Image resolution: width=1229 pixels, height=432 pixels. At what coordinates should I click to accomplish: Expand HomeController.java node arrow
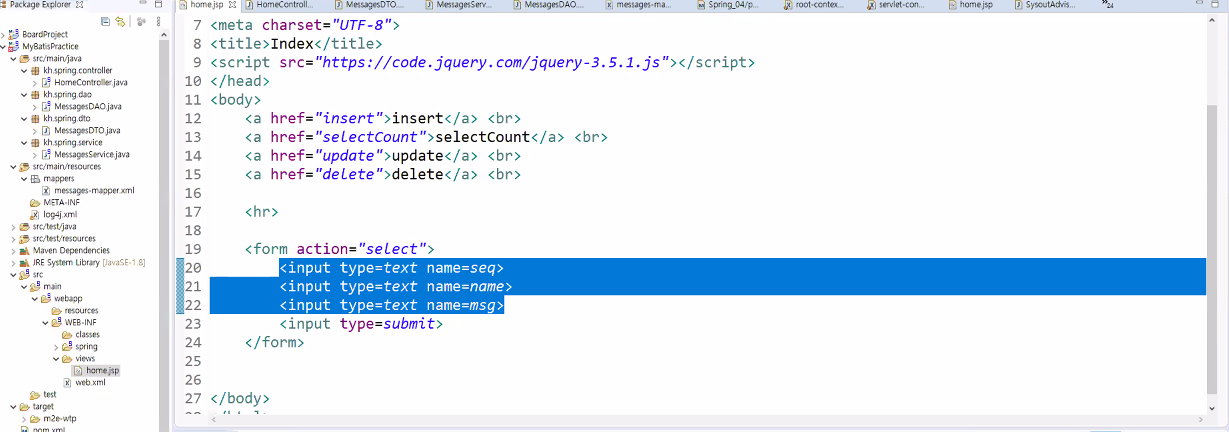tap(35, 82)
